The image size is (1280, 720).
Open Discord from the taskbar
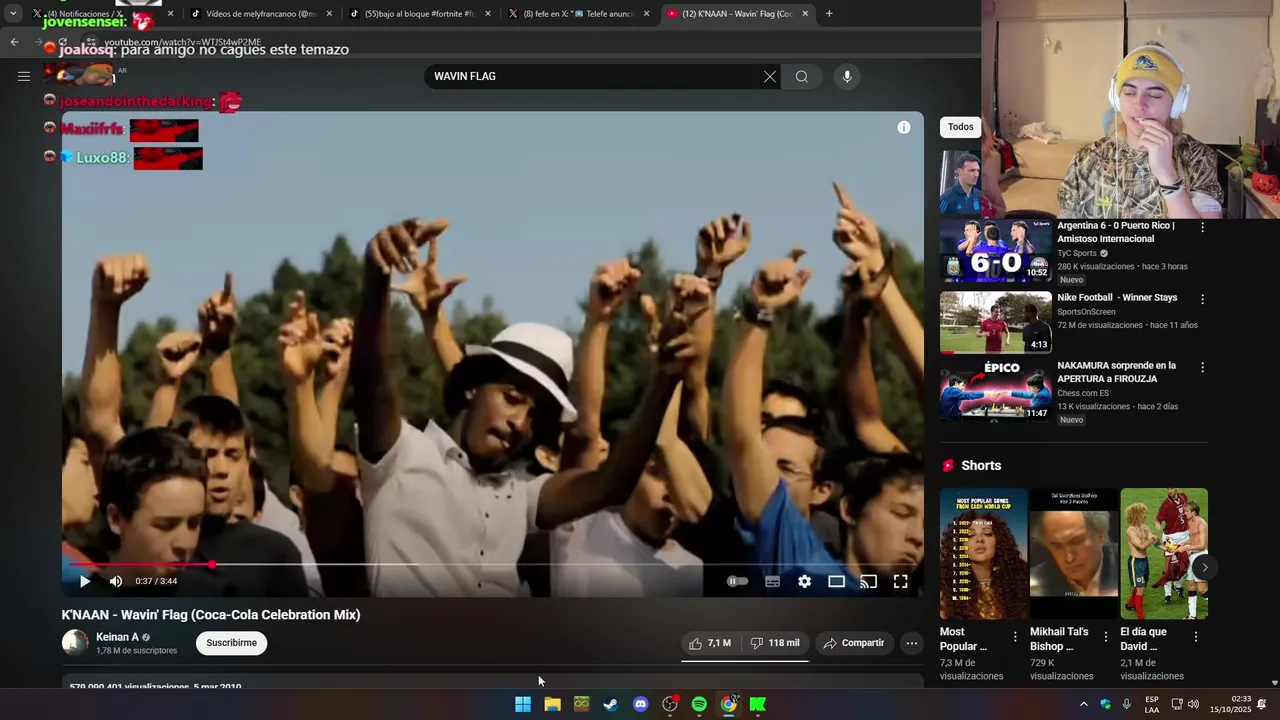(x=640, y=705)
